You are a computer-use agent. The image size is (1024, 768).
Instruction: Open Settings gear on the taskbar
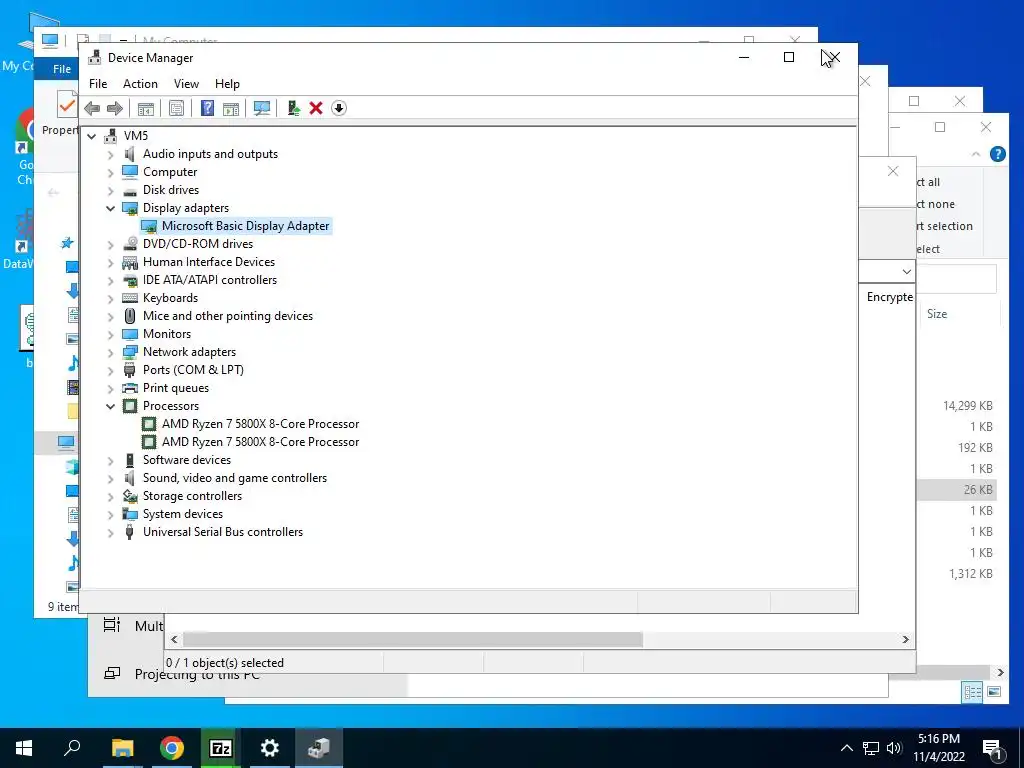(270, 748)
